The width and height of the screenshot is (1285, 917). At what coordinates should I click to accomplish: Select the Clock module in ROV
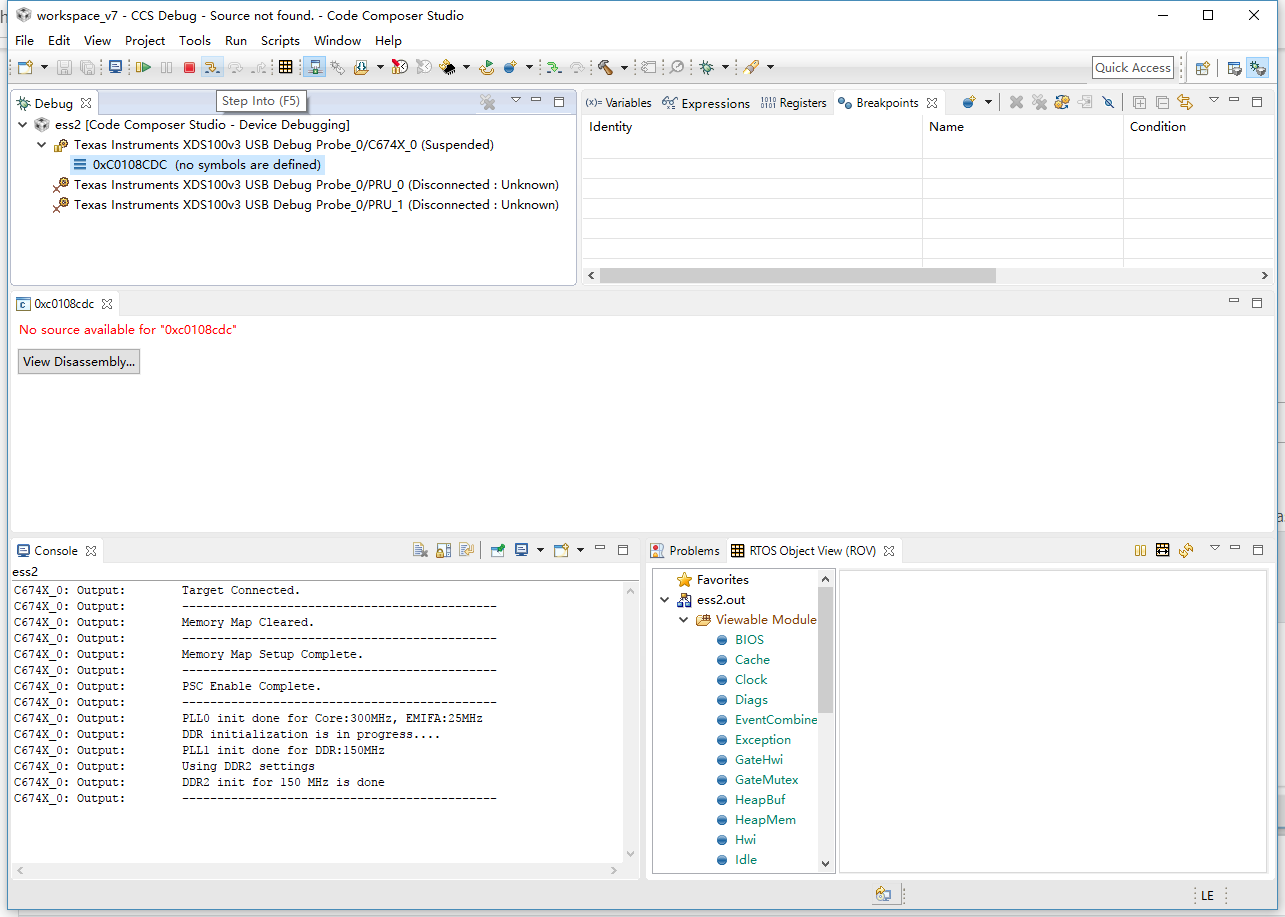pyautogui.click(x=742, y=680)
